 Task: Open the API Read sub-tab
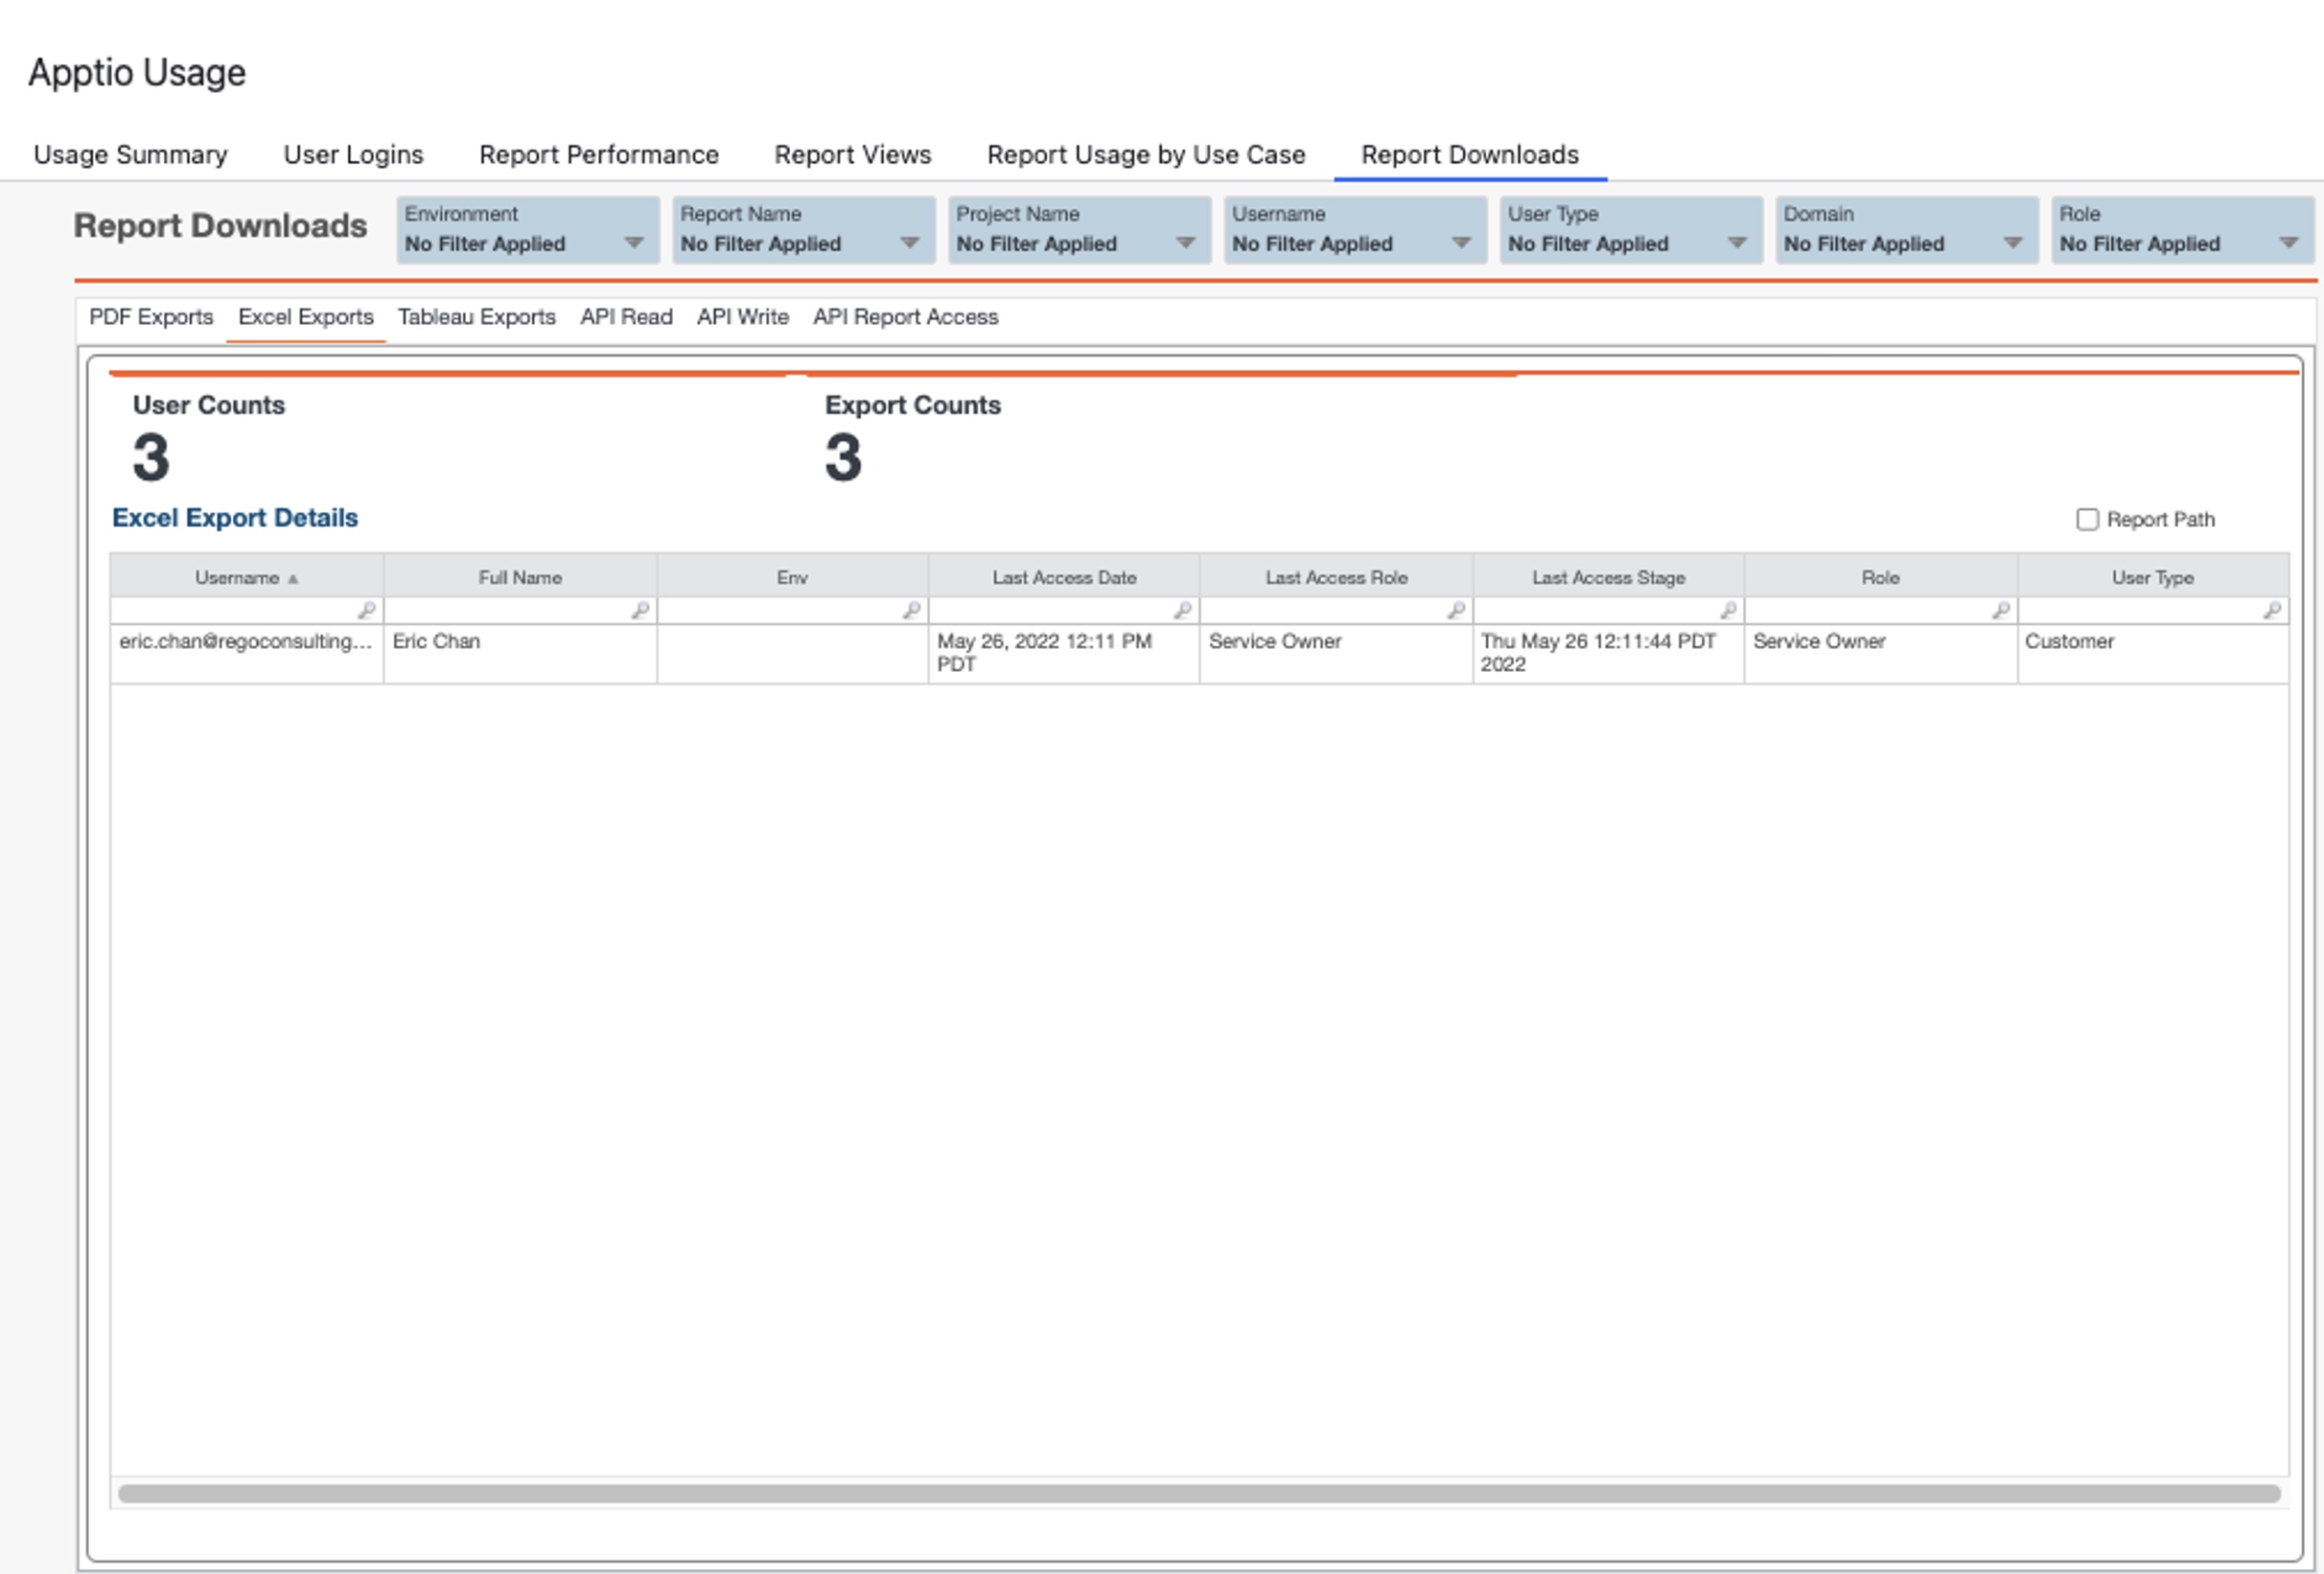point(627,317)
